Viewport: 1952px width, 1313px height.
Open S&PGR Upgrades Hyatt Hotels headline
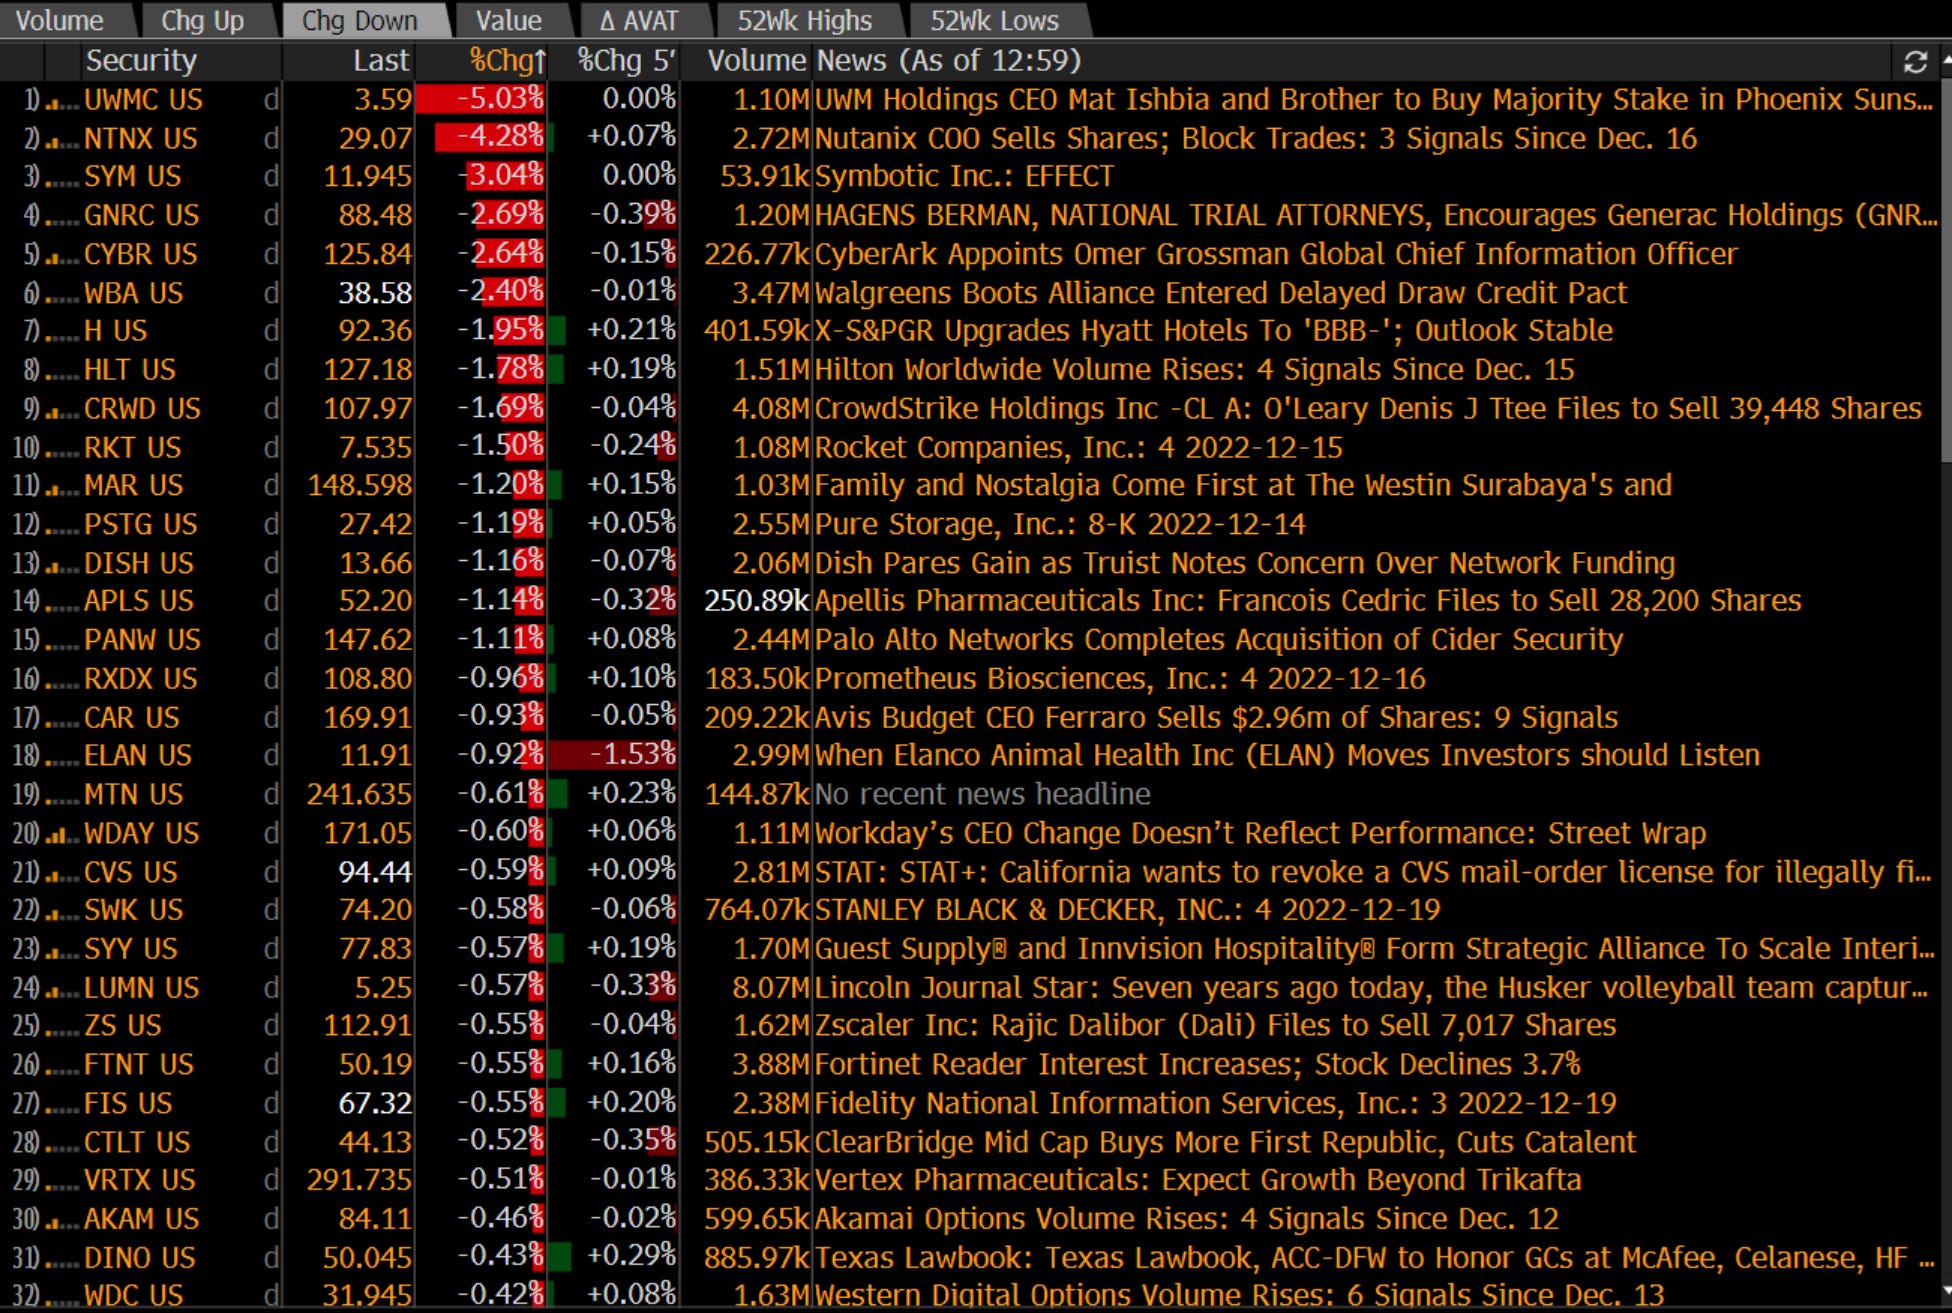[1214, 331]
